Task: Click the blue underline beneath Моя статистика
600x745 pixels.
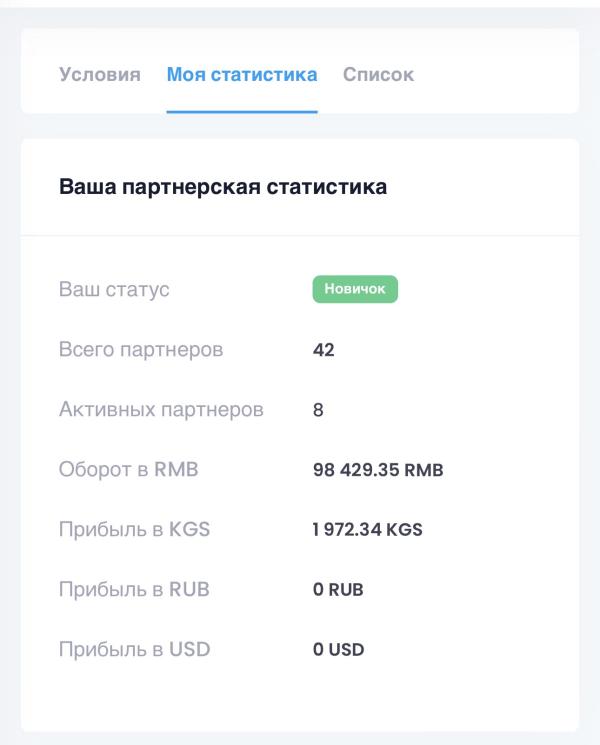Action: tap(242, 112)
